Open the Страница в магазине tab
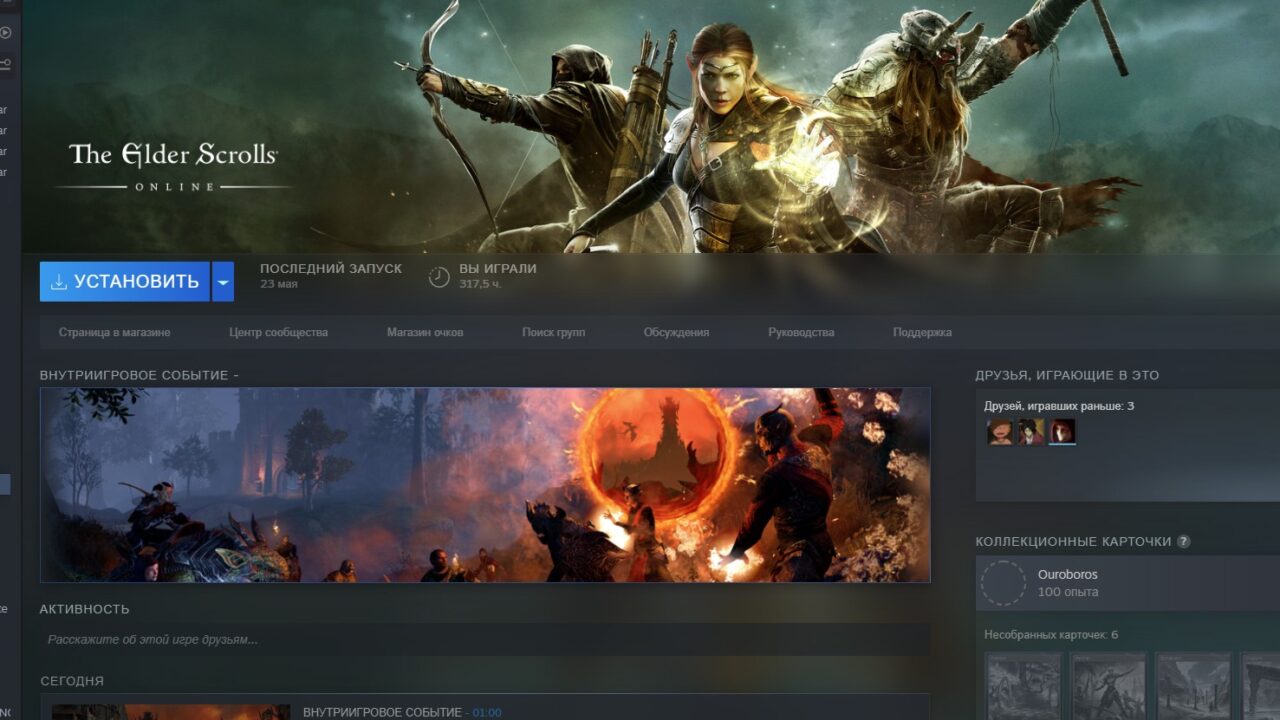The image size is (1280, 720). pyautogui.click(x=114, y=332)
